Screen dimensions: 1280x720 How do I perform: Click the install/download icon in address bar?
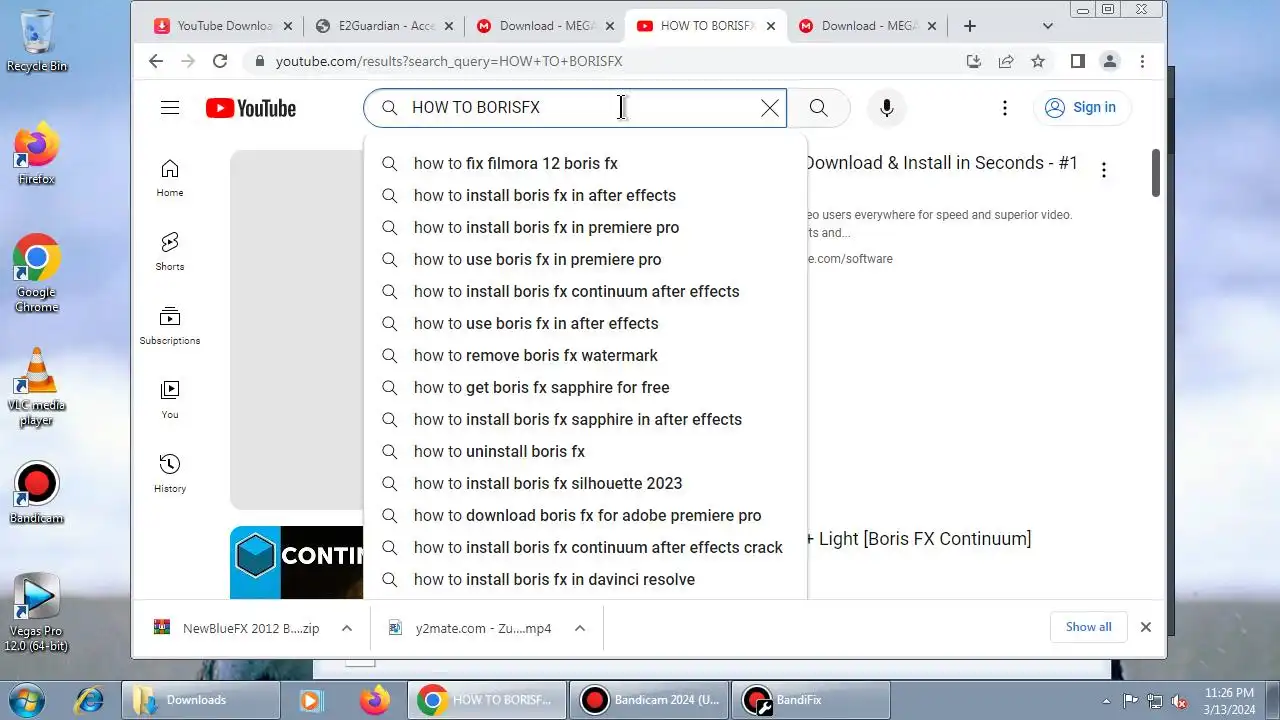(x=974, y=61)
